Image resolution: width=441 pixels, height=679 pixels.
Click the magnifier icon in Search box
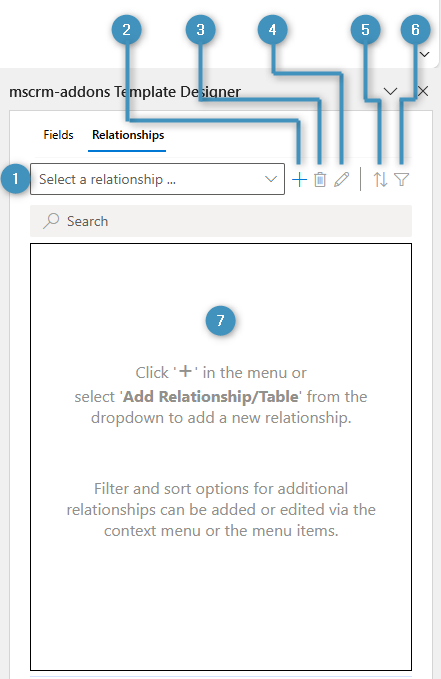tap(51, 221)
